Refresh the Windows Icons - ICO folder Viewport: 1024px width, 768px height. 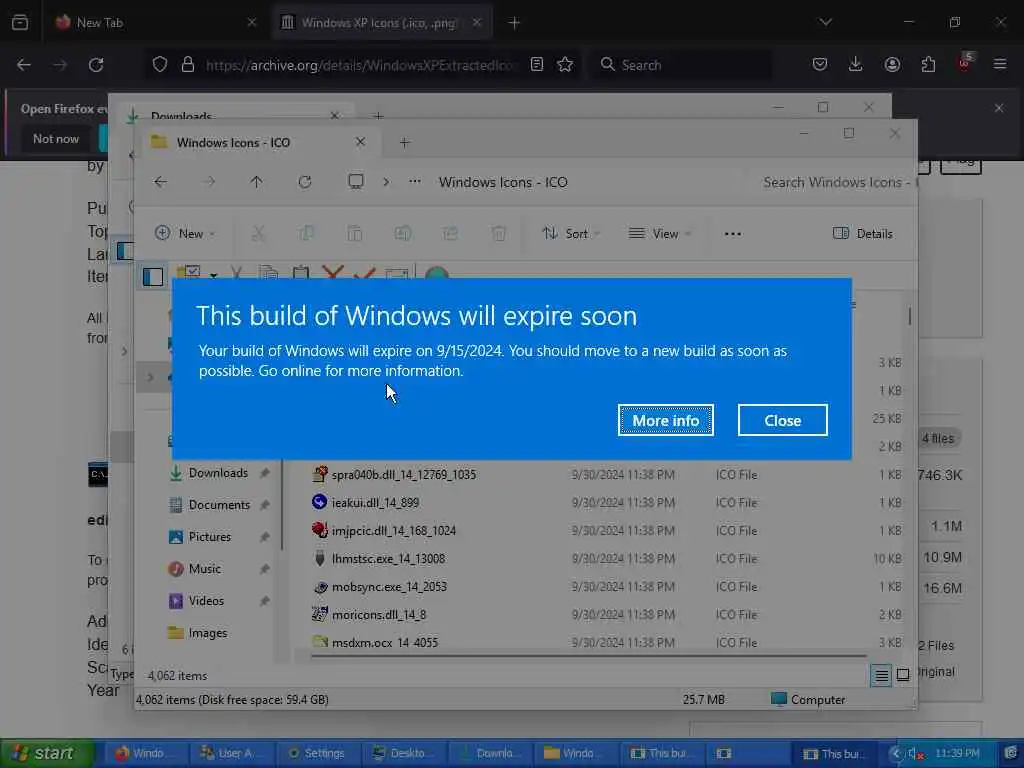(304, 182)
